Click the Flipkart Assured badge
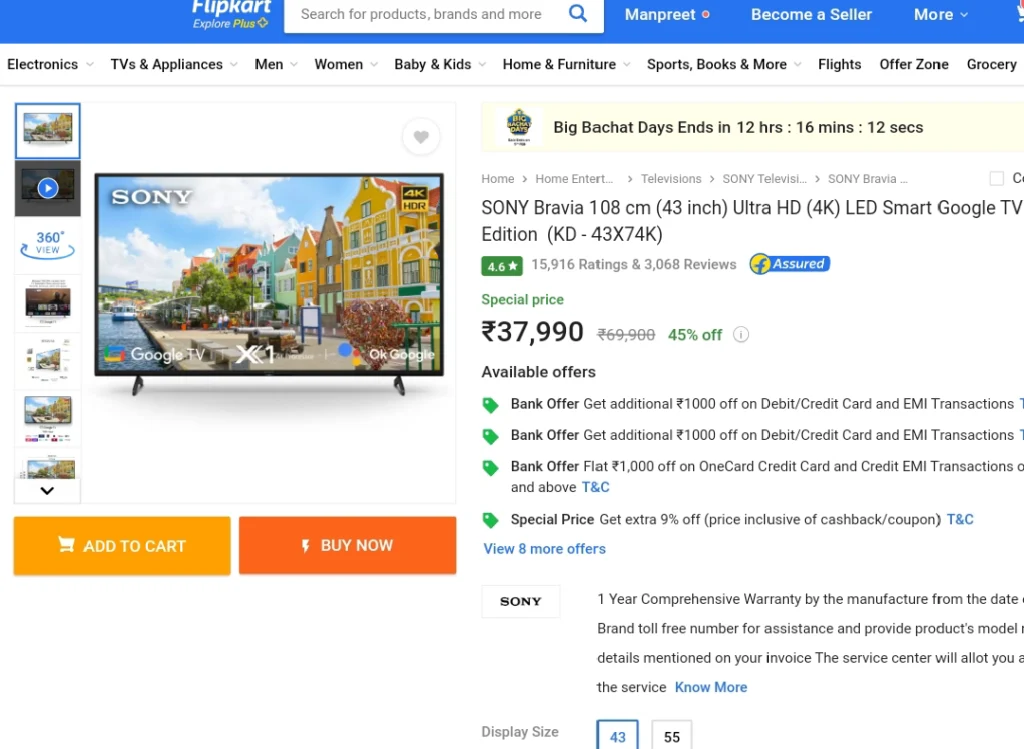The width and height of the screenshot is (1024, 749). pyautogui.click(x=790, y=264)
